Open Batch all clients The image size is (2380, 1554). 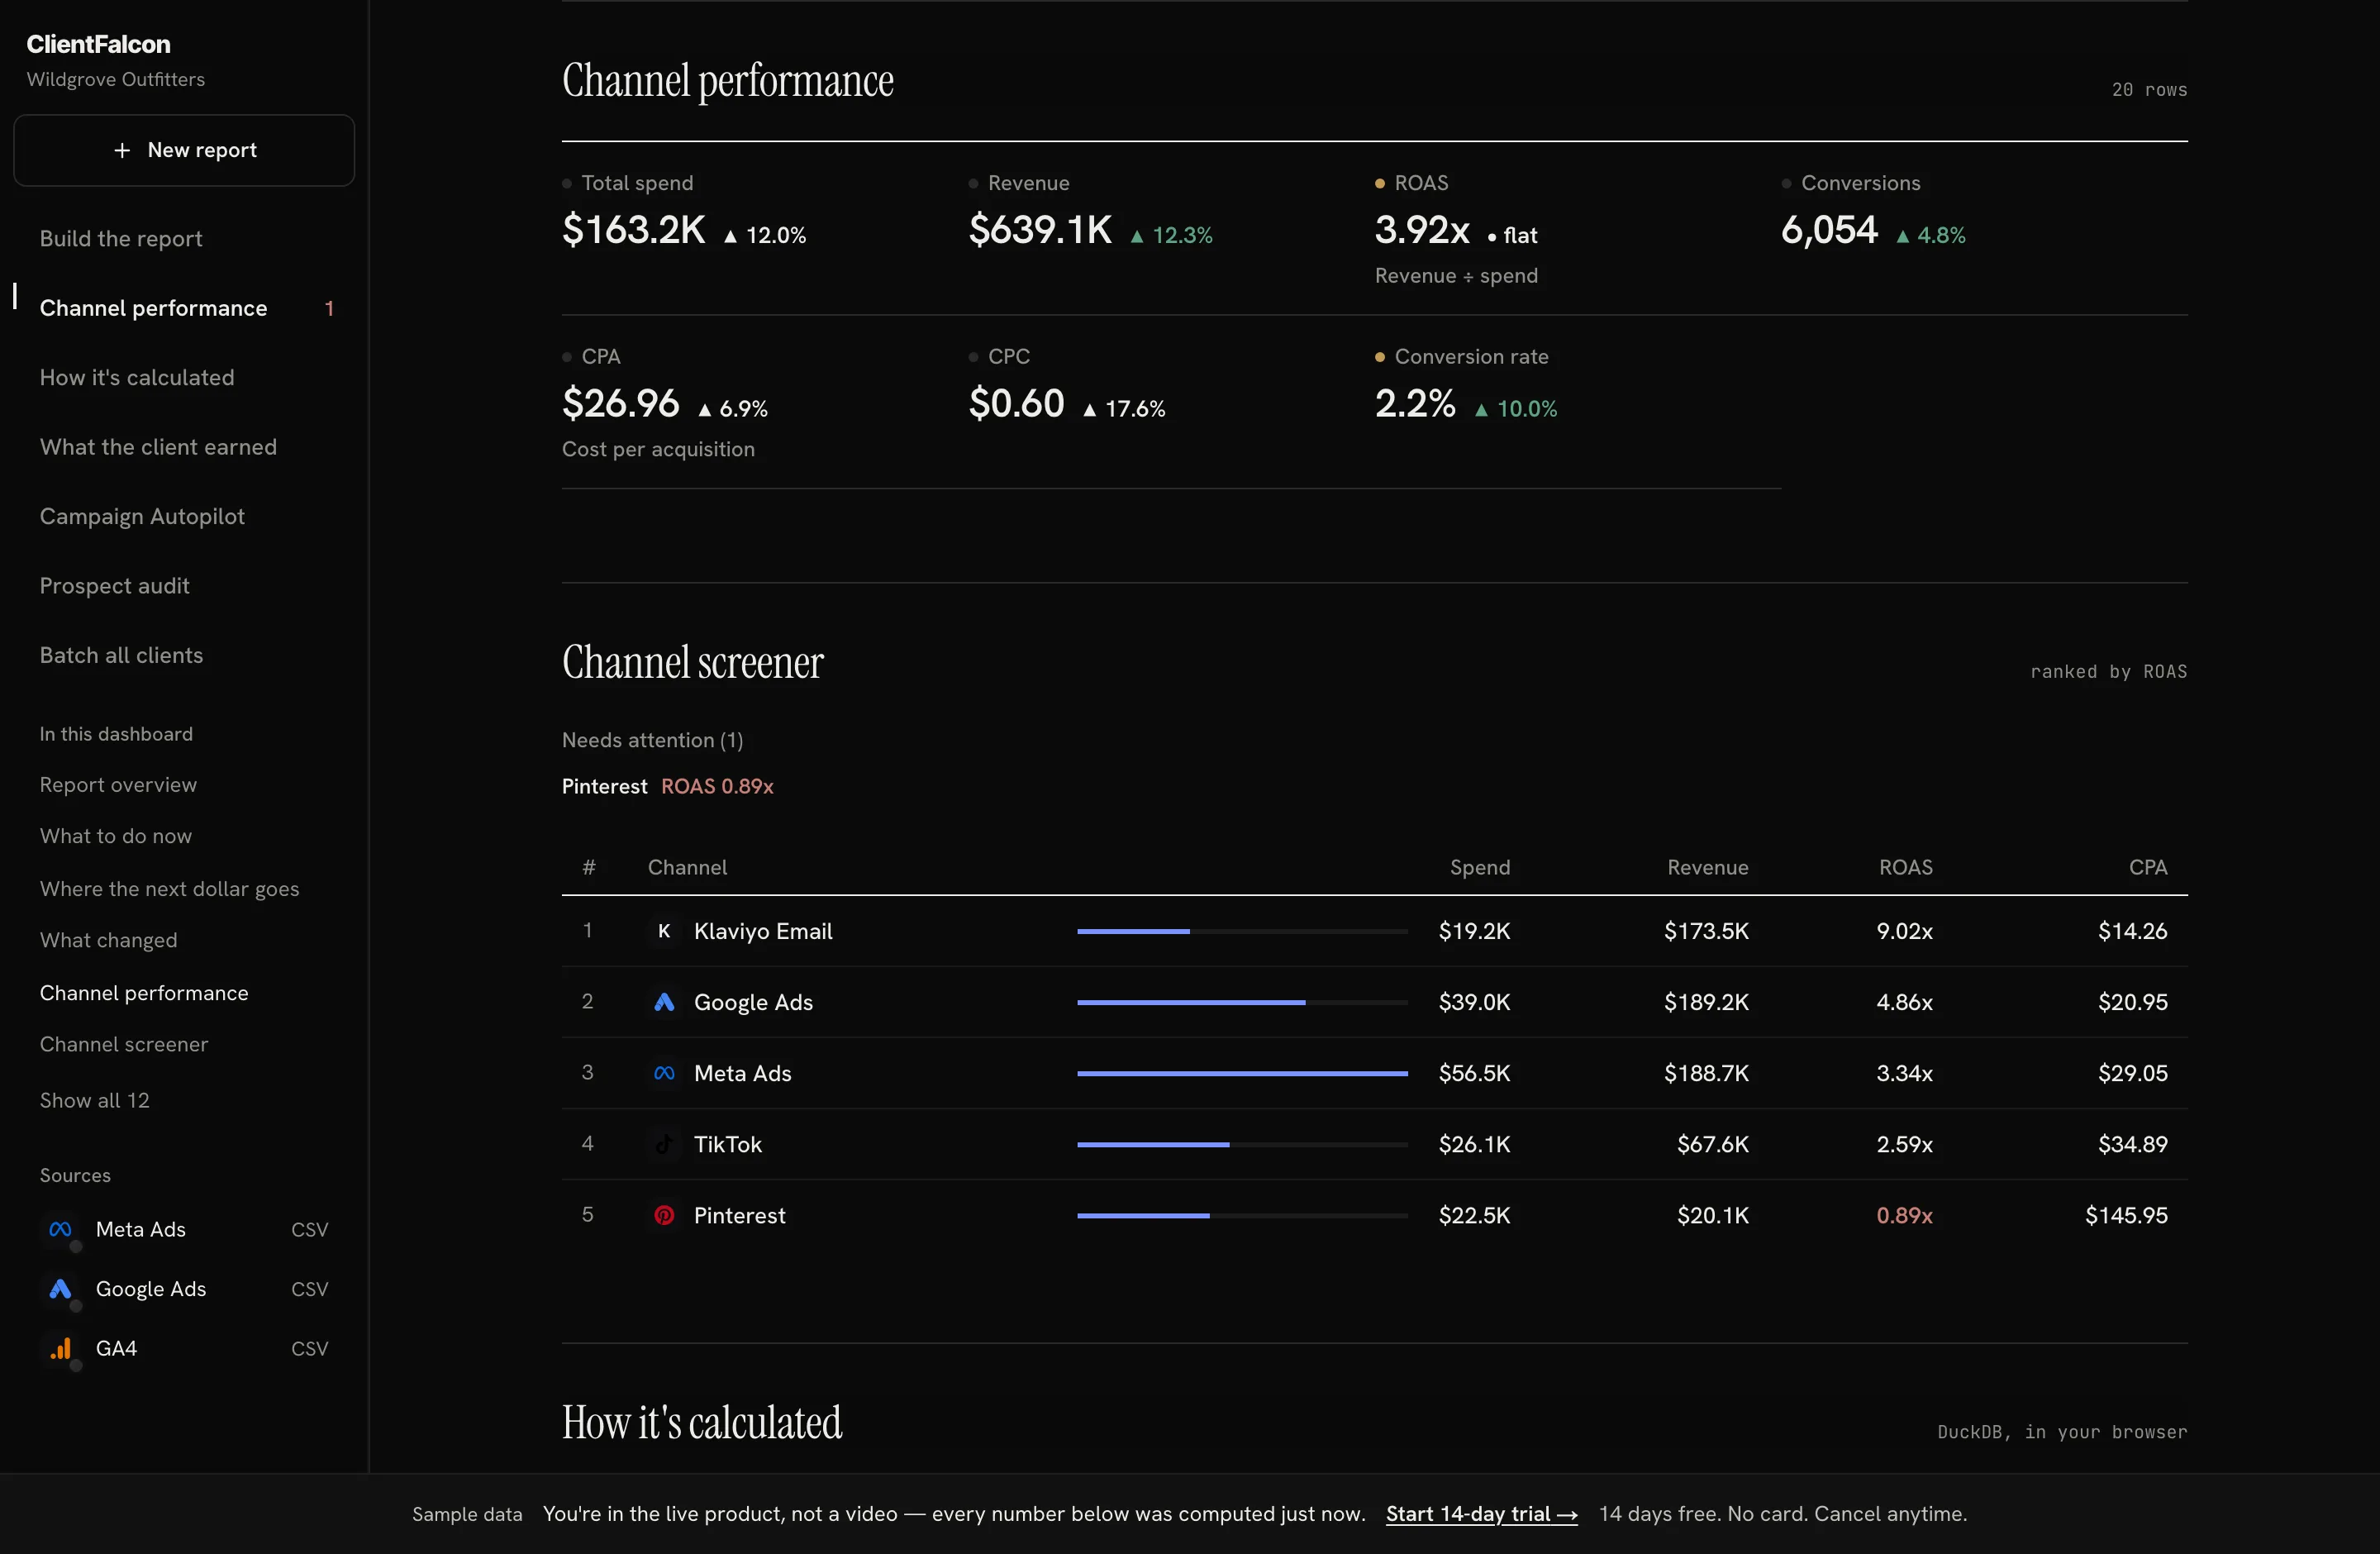[121, 655]
